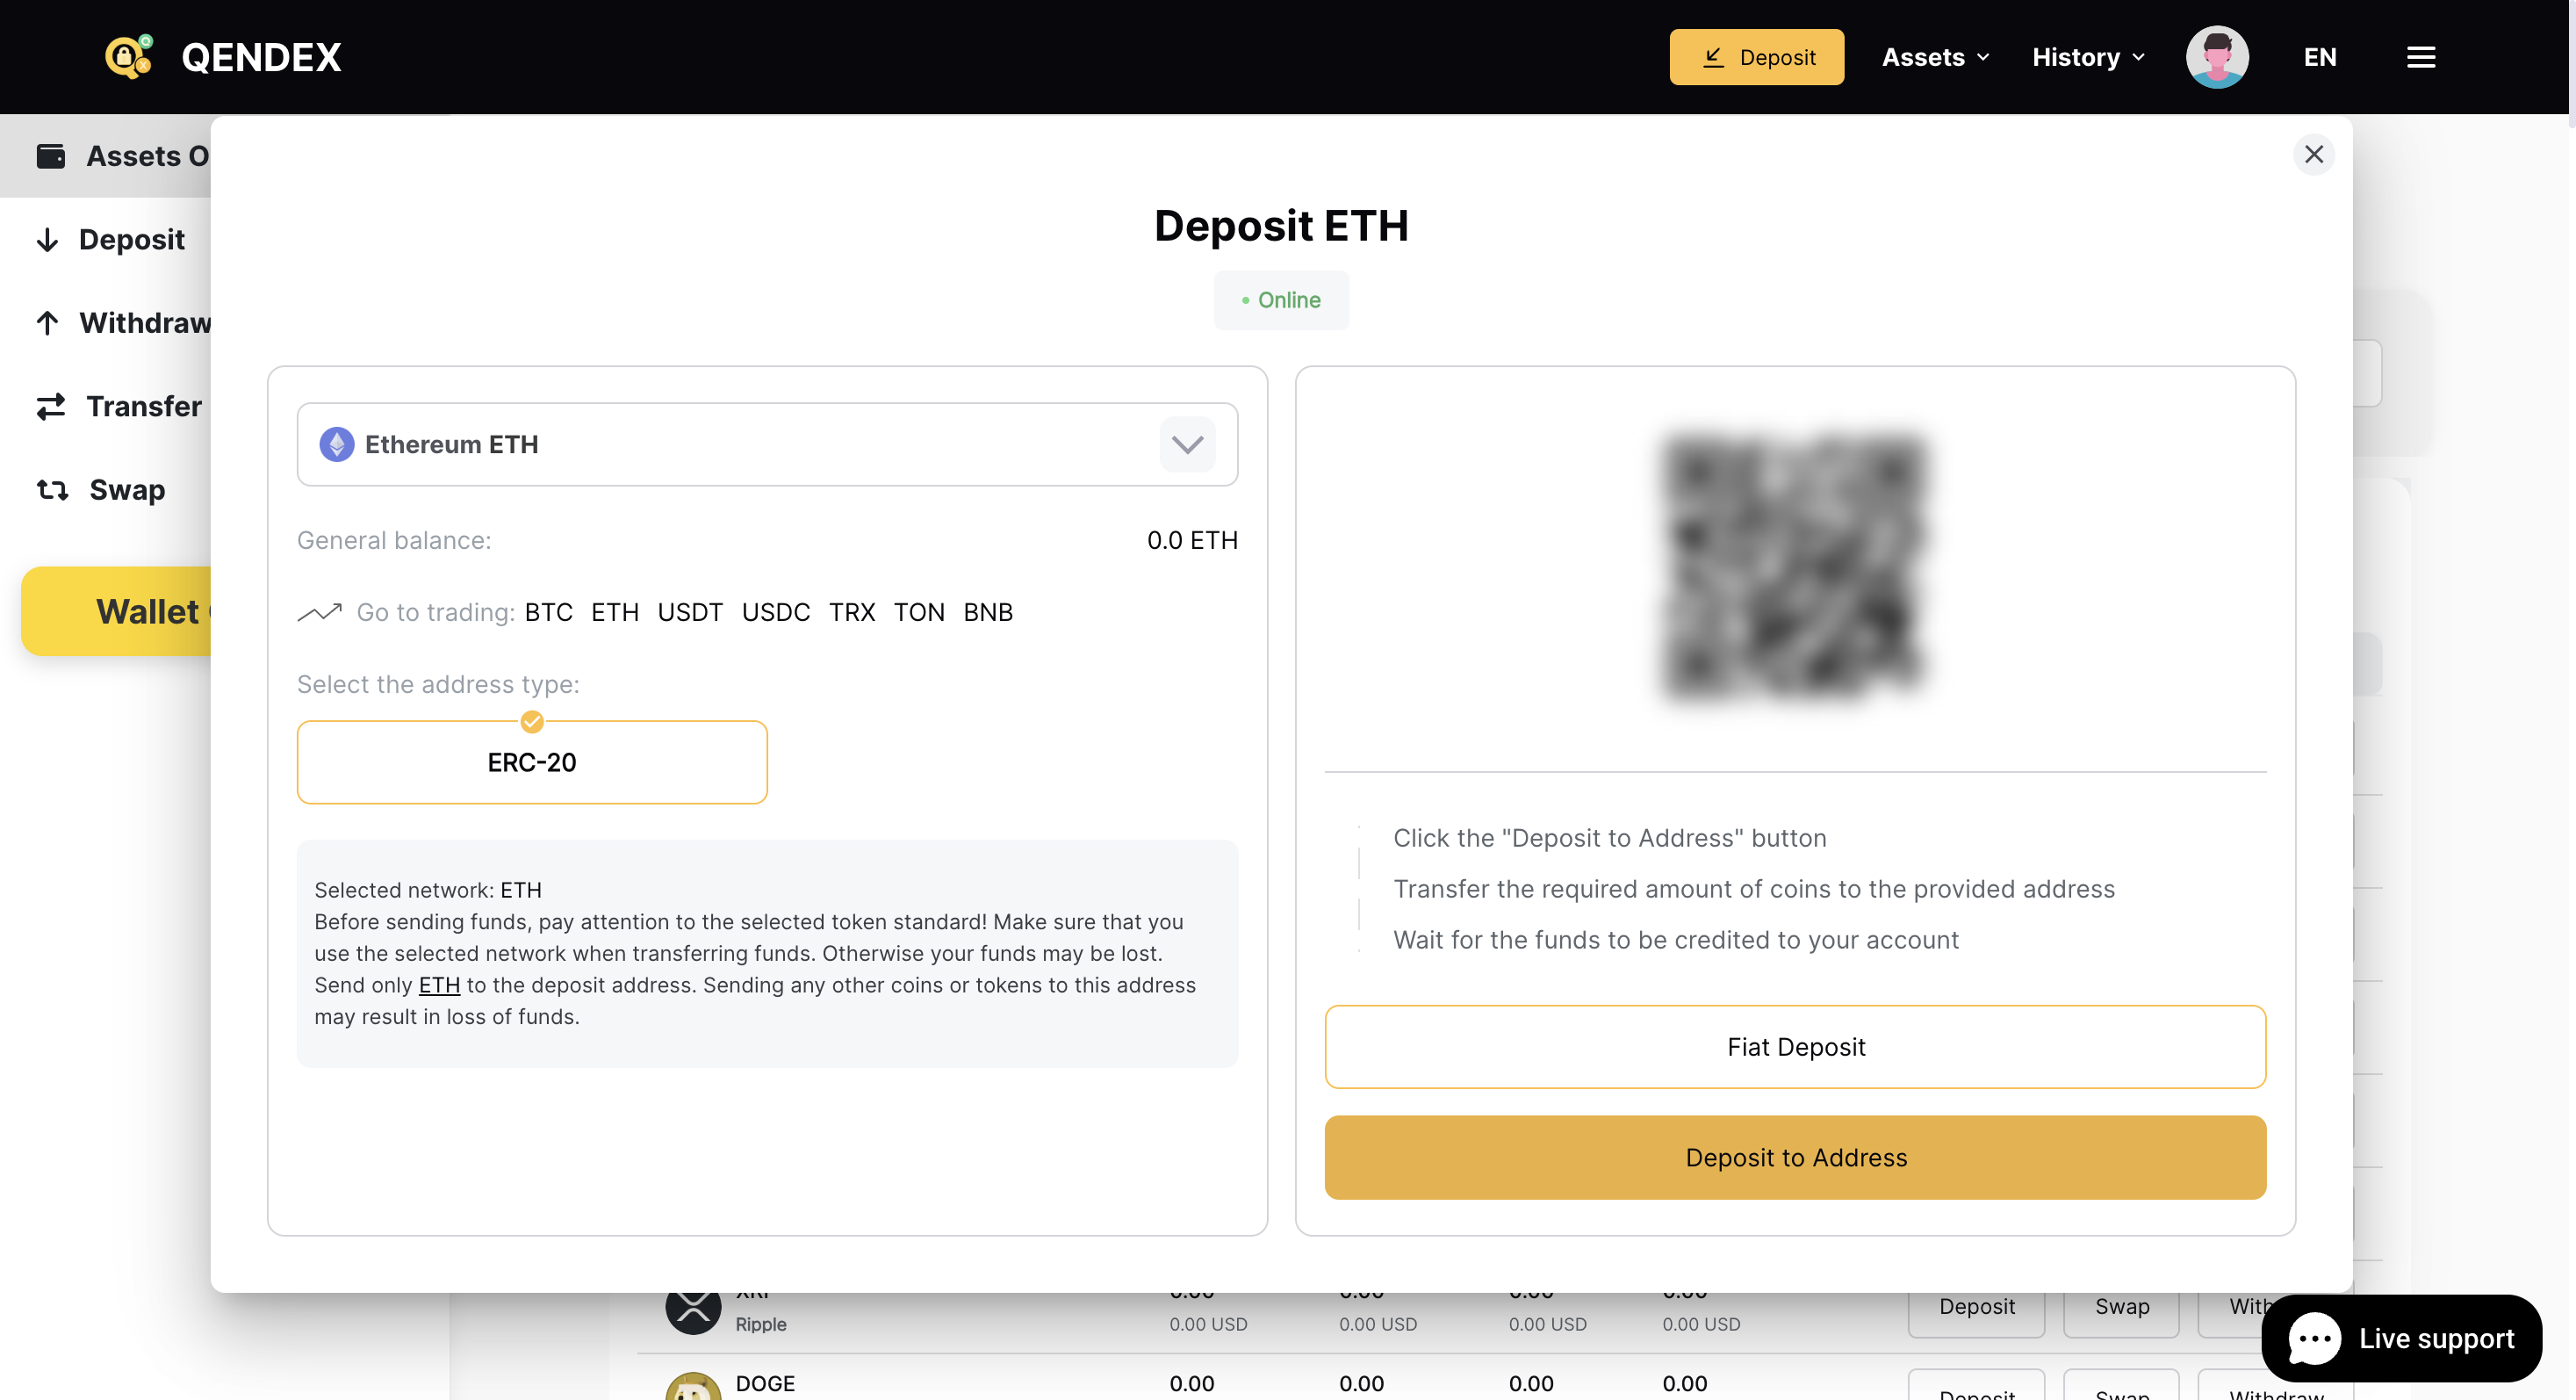Switch language via EN selector

2319,57
